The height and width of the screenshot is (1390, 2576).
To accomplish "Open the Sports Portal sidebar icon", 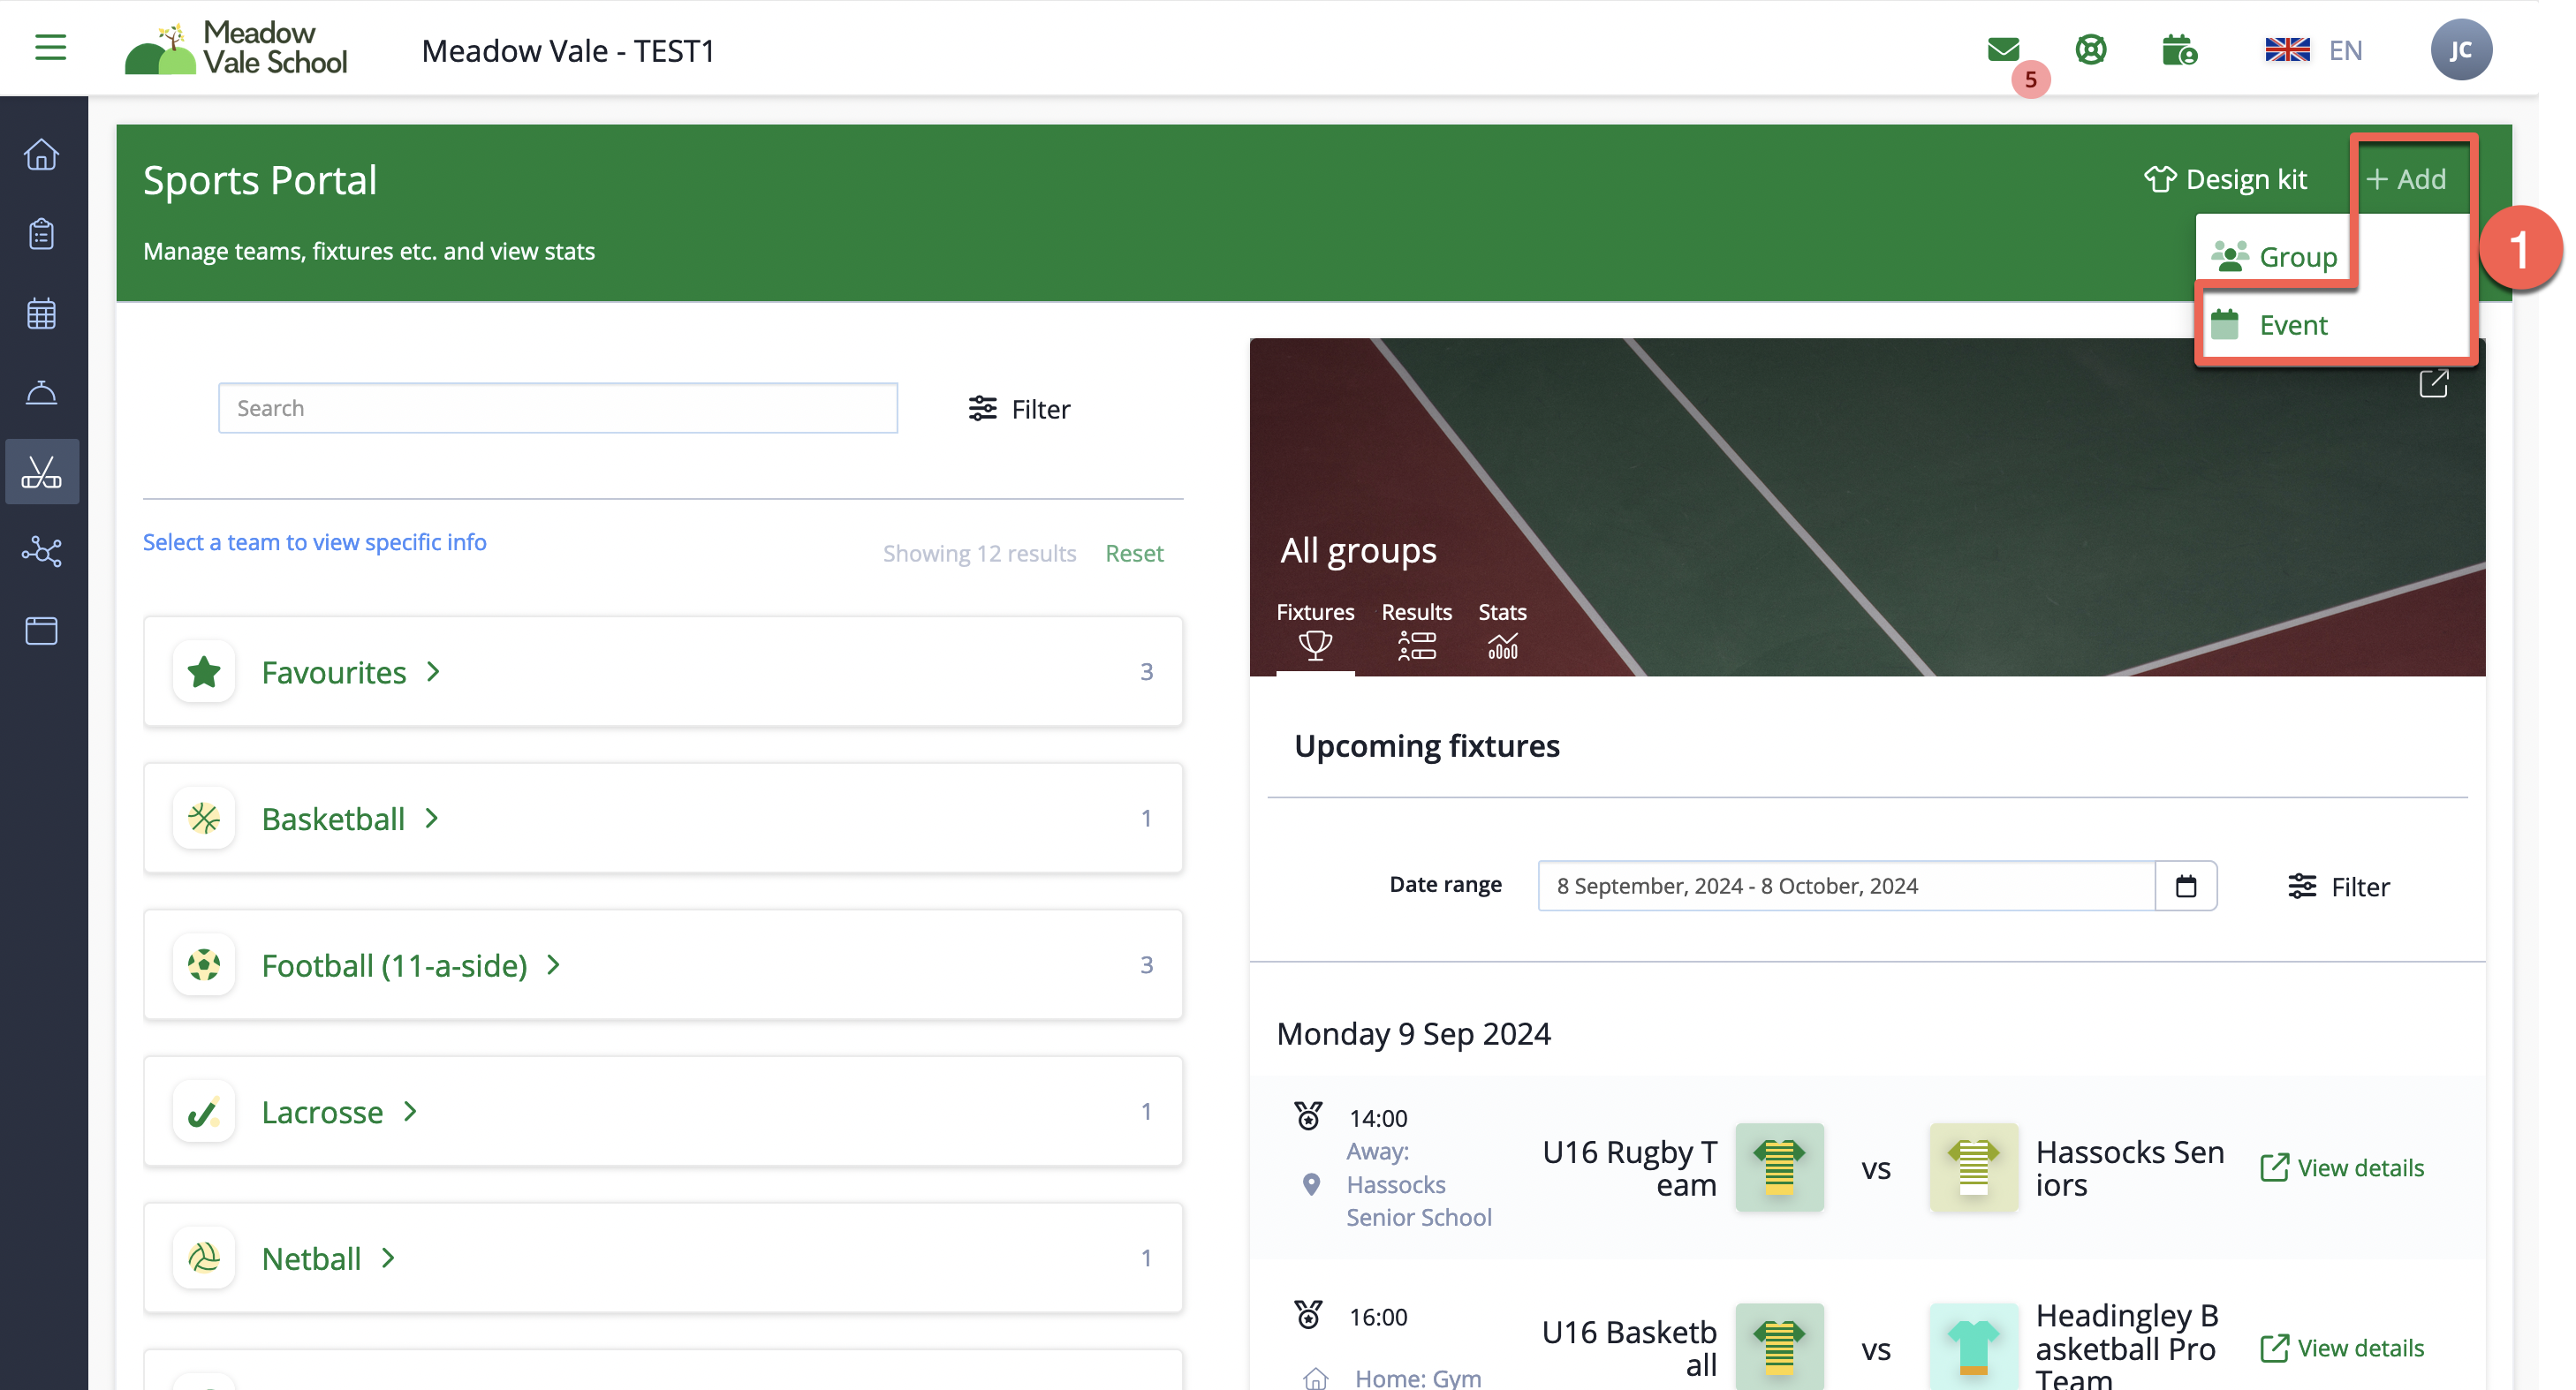I will [x=41, y=471].
